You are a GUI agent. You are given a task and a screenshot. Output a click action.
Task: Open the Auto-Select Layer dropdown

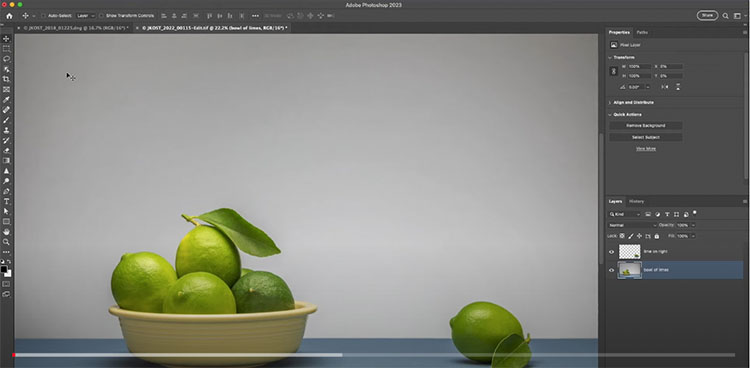86,16
